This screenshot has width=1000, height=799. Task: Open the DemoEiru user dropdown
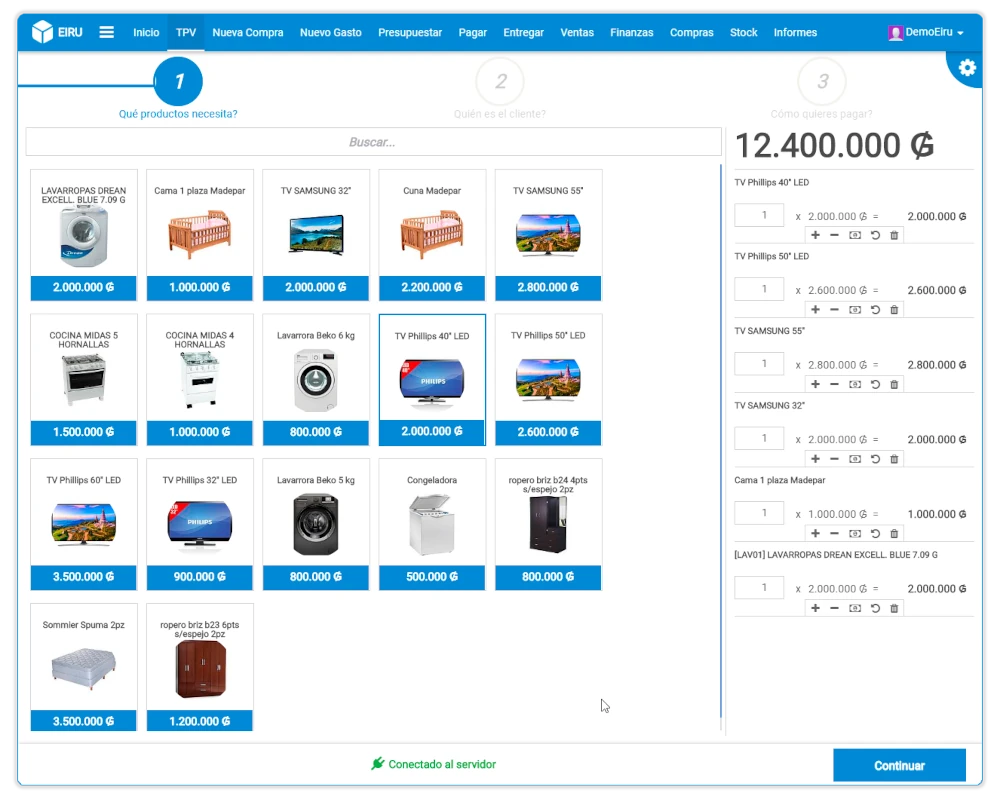925,32
